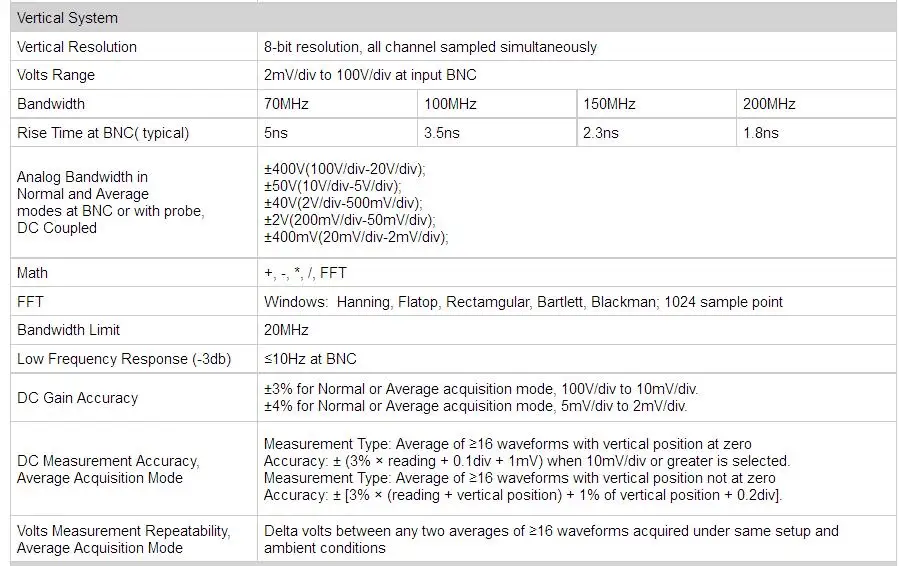Select the 3.5ns rise time value
The width and height of the screenshot is (912, 566).
[441, 133]
